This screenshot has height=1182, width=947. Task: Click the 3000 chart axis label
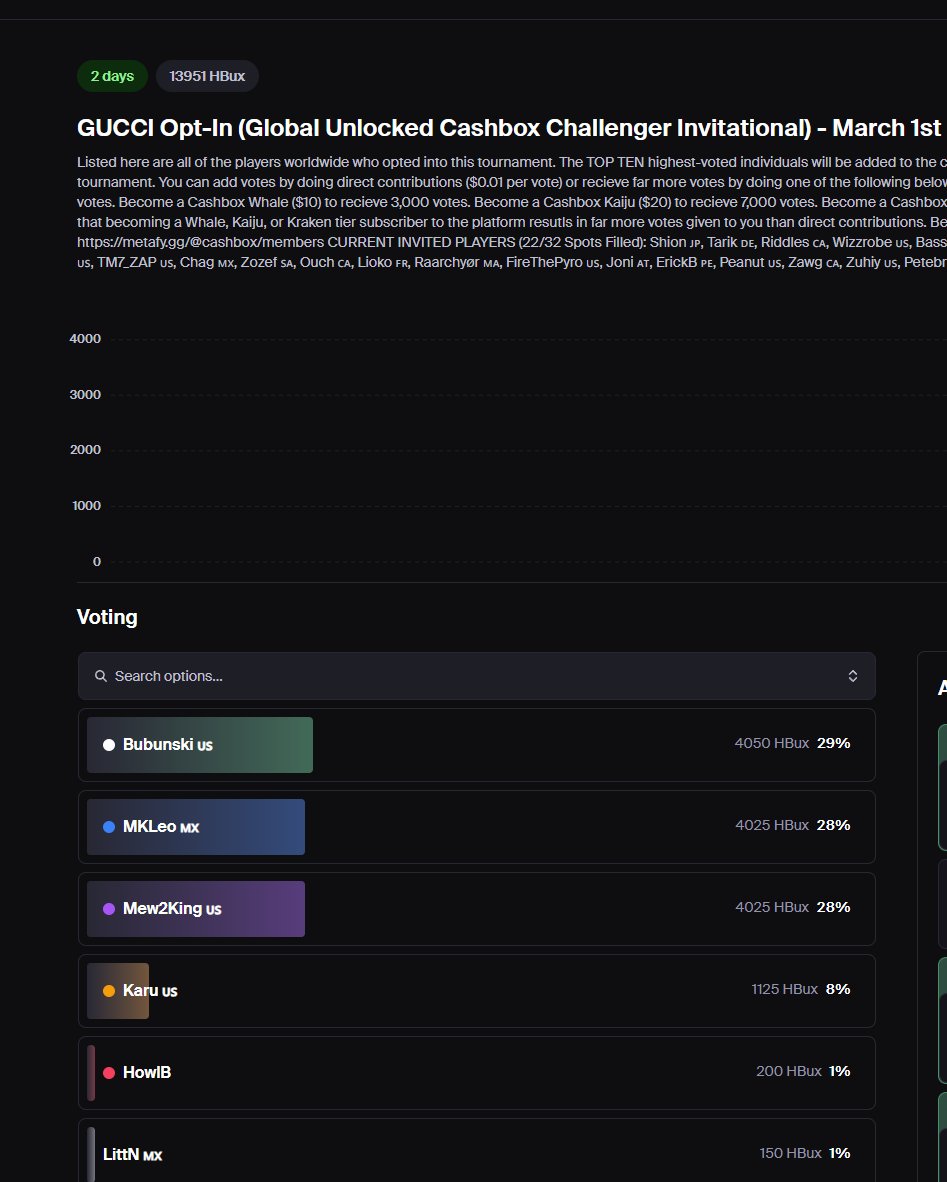85,395
